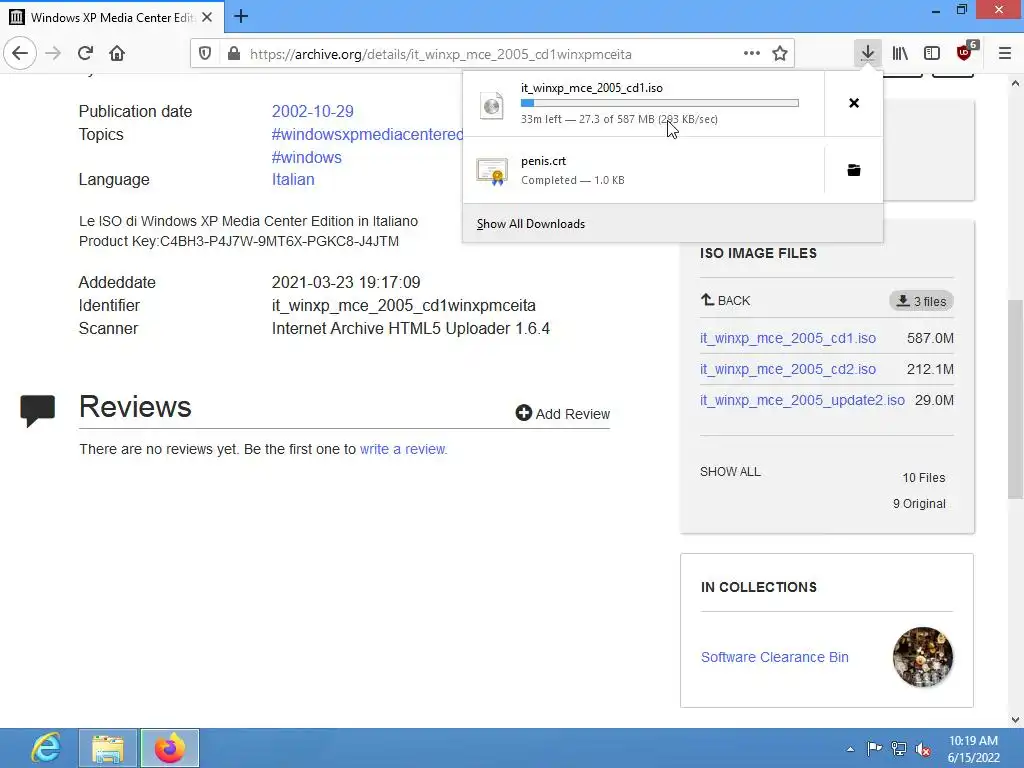The width and height of the screenshot is (1024, 768).
Task: Click the scrollbar down arrow
Action: point(1015,720)
